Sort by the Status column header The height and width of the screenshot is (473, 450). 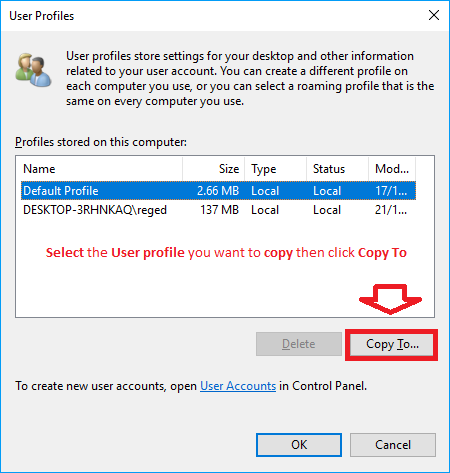[x=337, y=169]
